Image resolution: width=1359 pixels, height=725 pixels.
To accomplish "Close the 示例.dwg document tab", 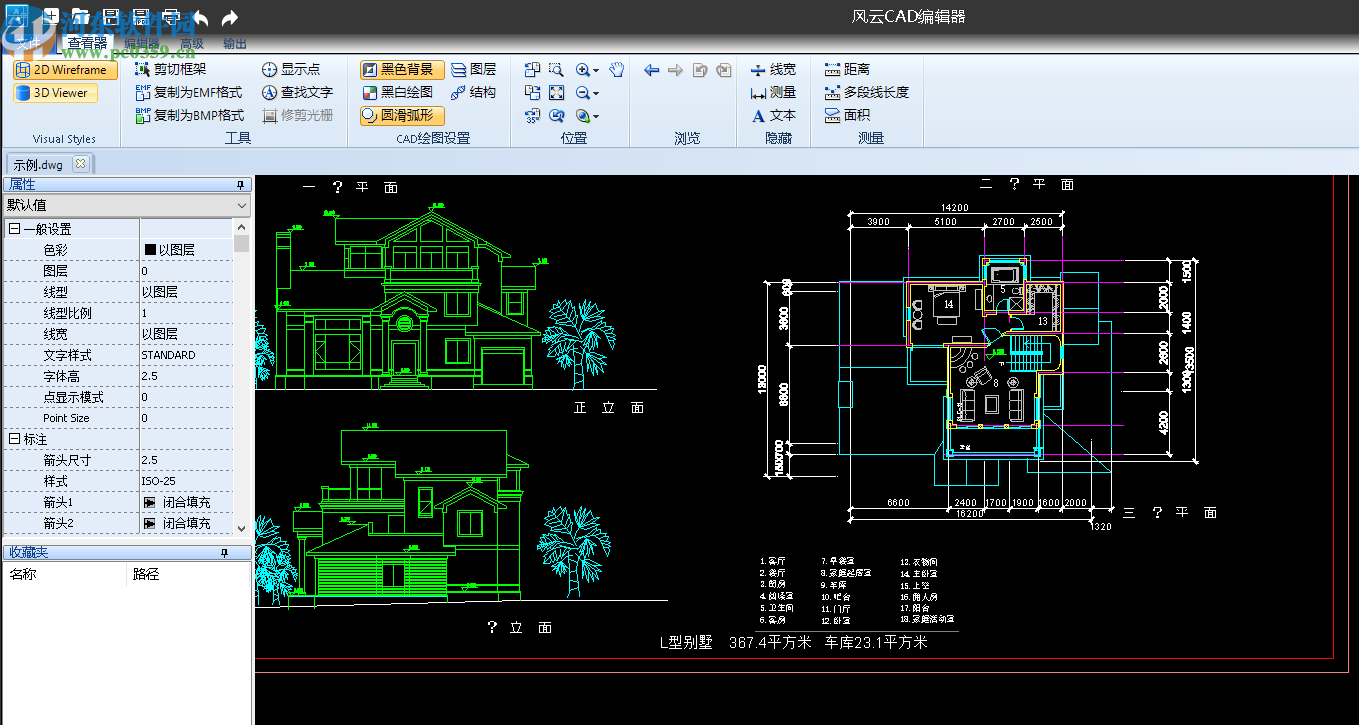I will point(81,163).
